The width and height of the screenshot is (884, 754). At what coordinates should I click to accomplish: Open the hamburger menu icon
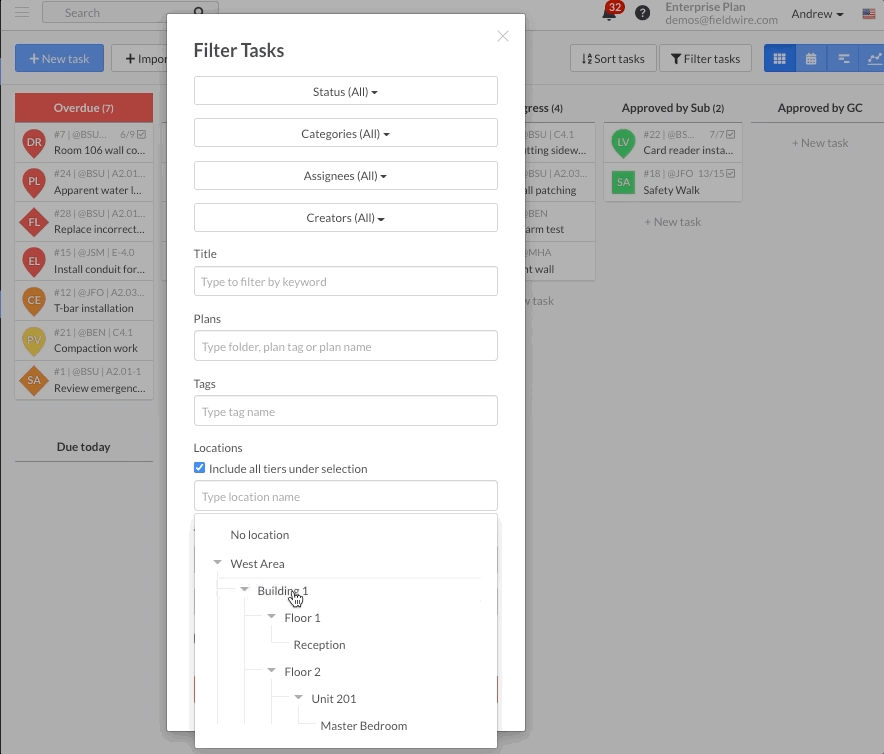coord(22,13)
